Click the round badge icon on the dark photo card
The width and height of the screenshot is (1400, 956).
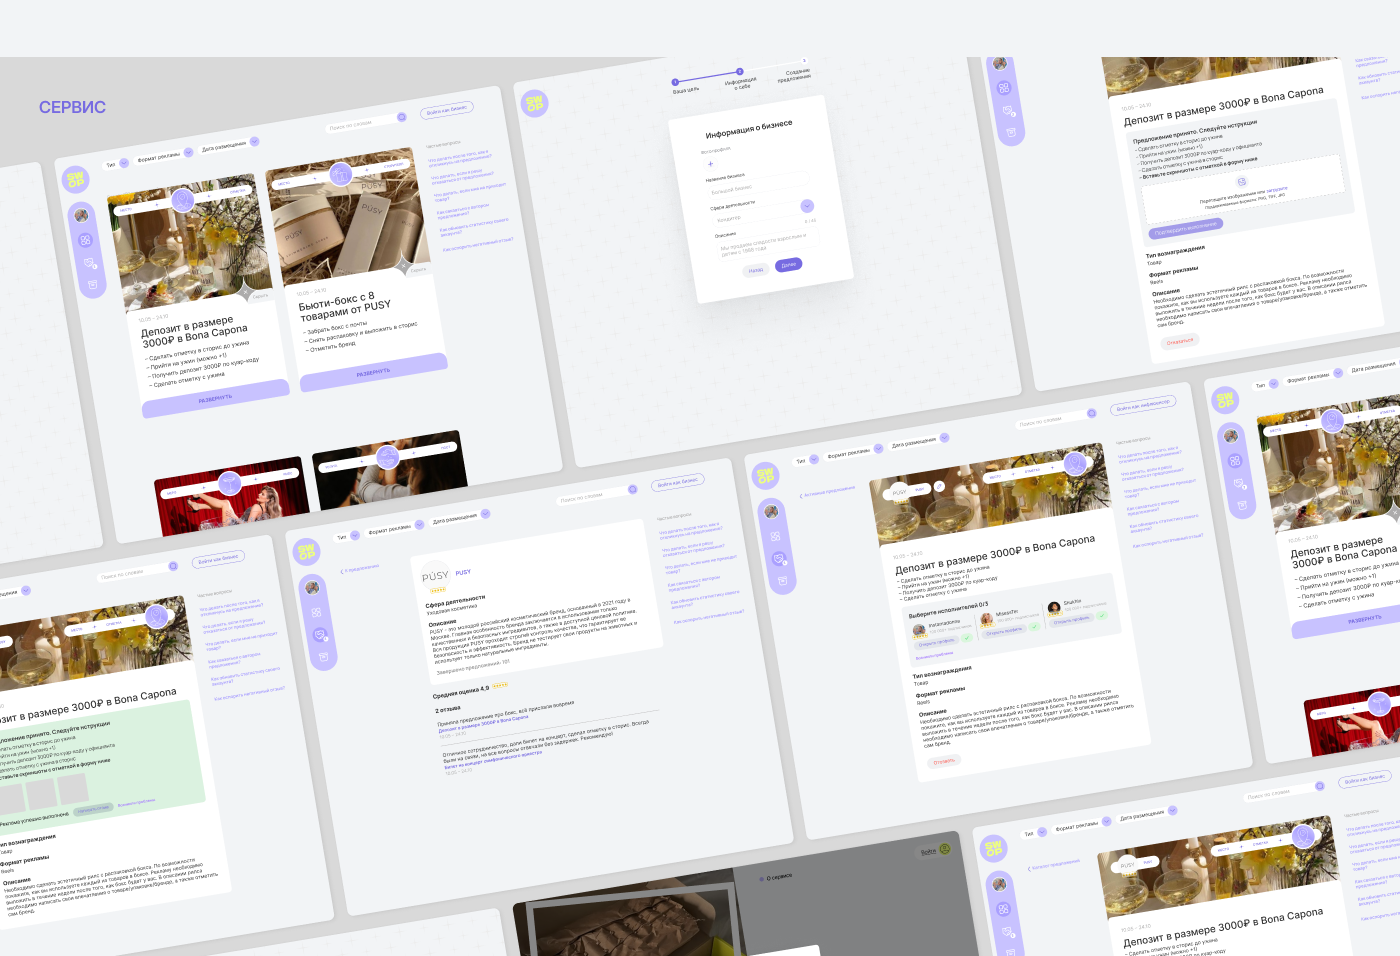(x=387, y=456)
